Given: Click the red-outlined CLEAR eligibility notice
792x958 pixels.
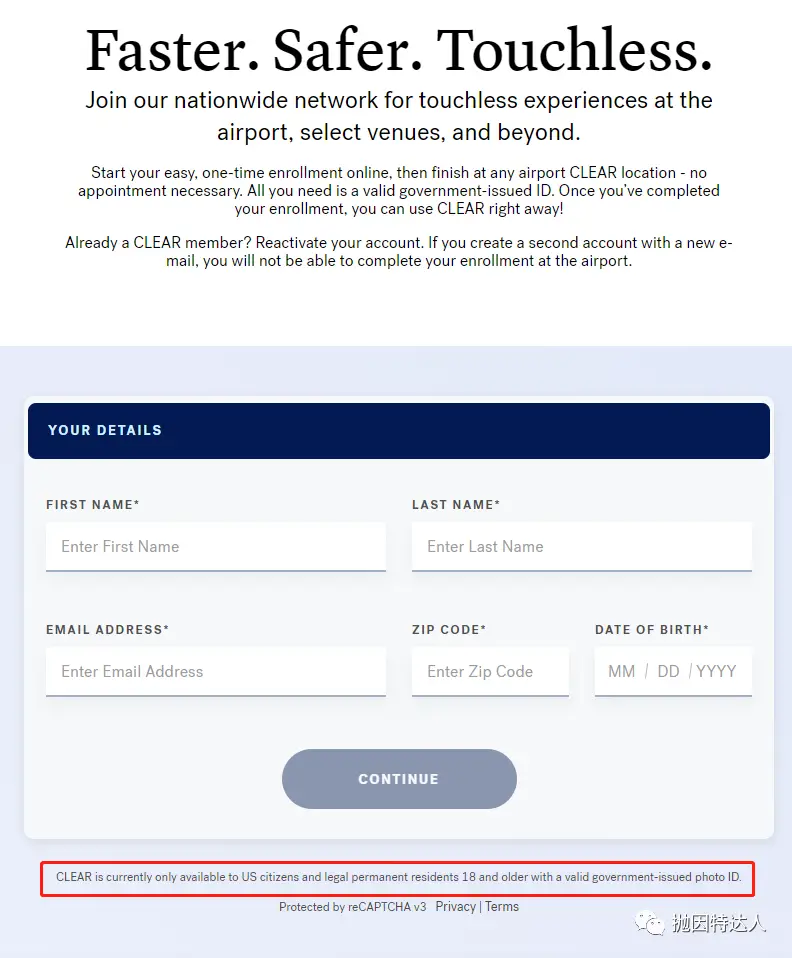Looking at the screenshot, I should [x=398, y=879].
